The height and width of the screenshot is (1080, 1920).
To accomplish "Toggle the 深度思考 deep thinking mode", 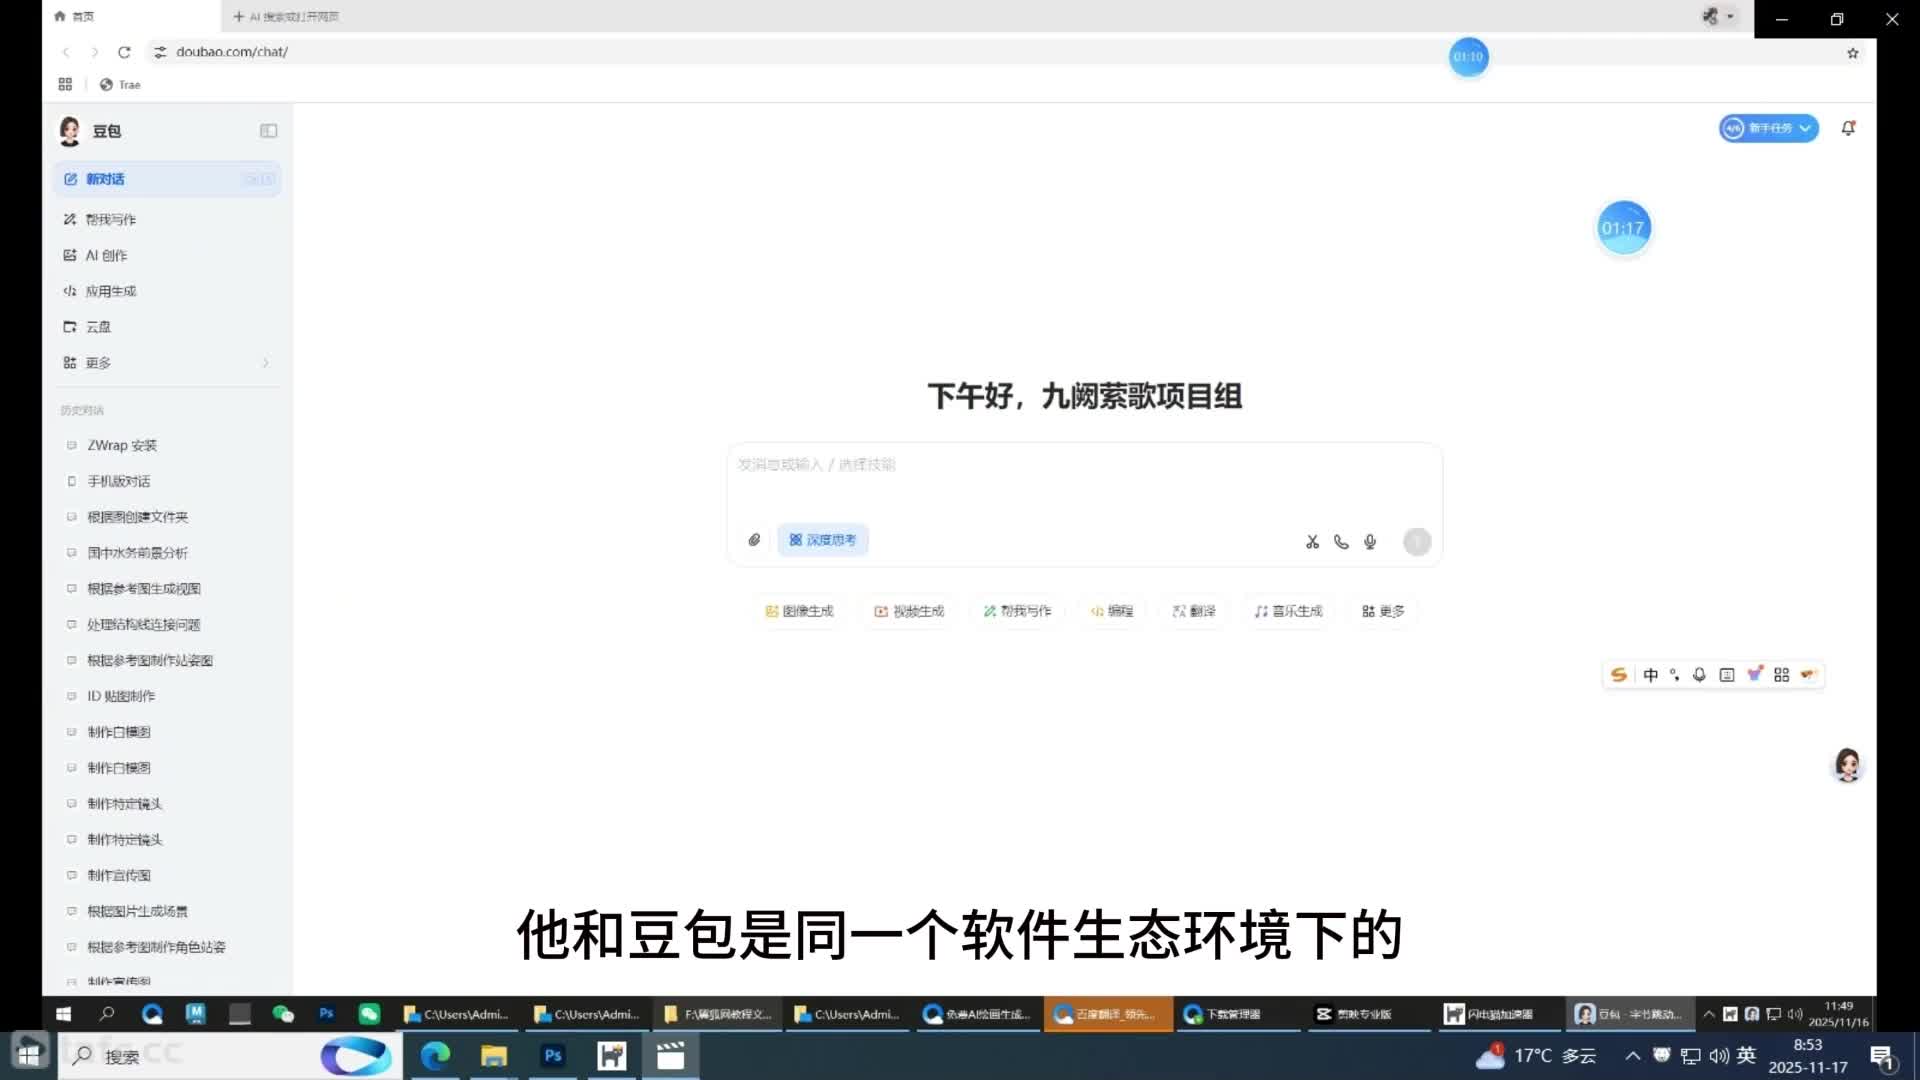I will pyautogui.click(x=822, y=540).
